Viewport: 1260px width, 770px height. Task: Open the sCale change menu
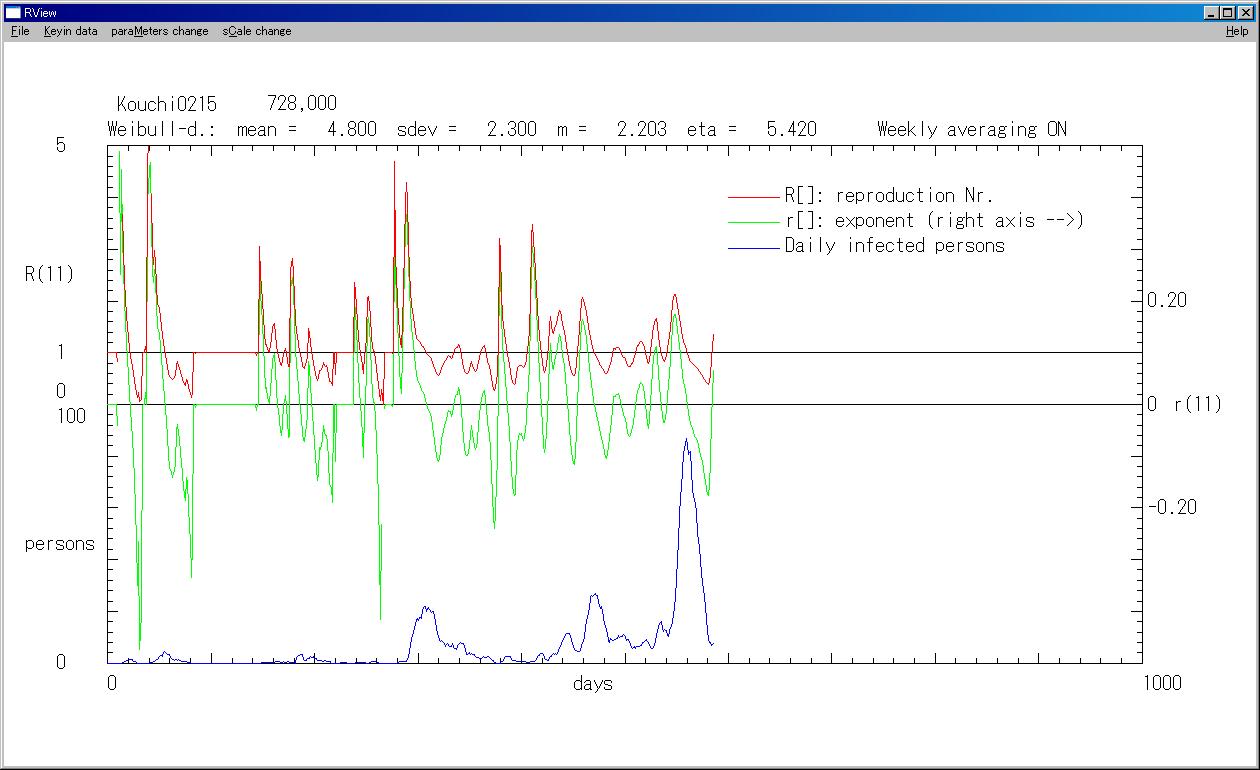pos(257,31)
